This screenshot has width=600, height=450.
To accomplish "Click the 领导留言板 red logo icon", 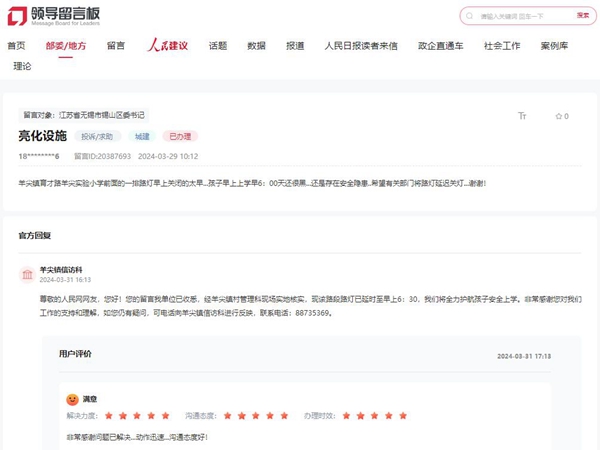I will [18, 16].
